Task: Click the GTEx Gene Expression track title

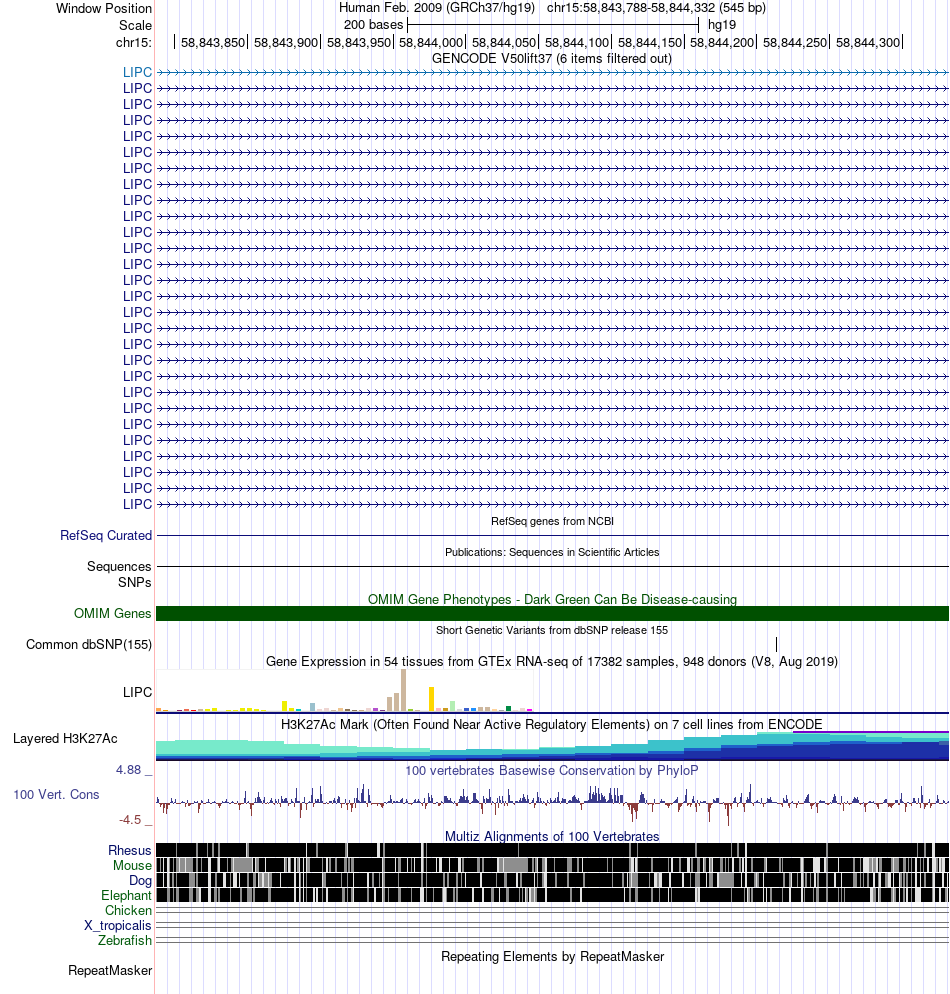Action: 552,661
